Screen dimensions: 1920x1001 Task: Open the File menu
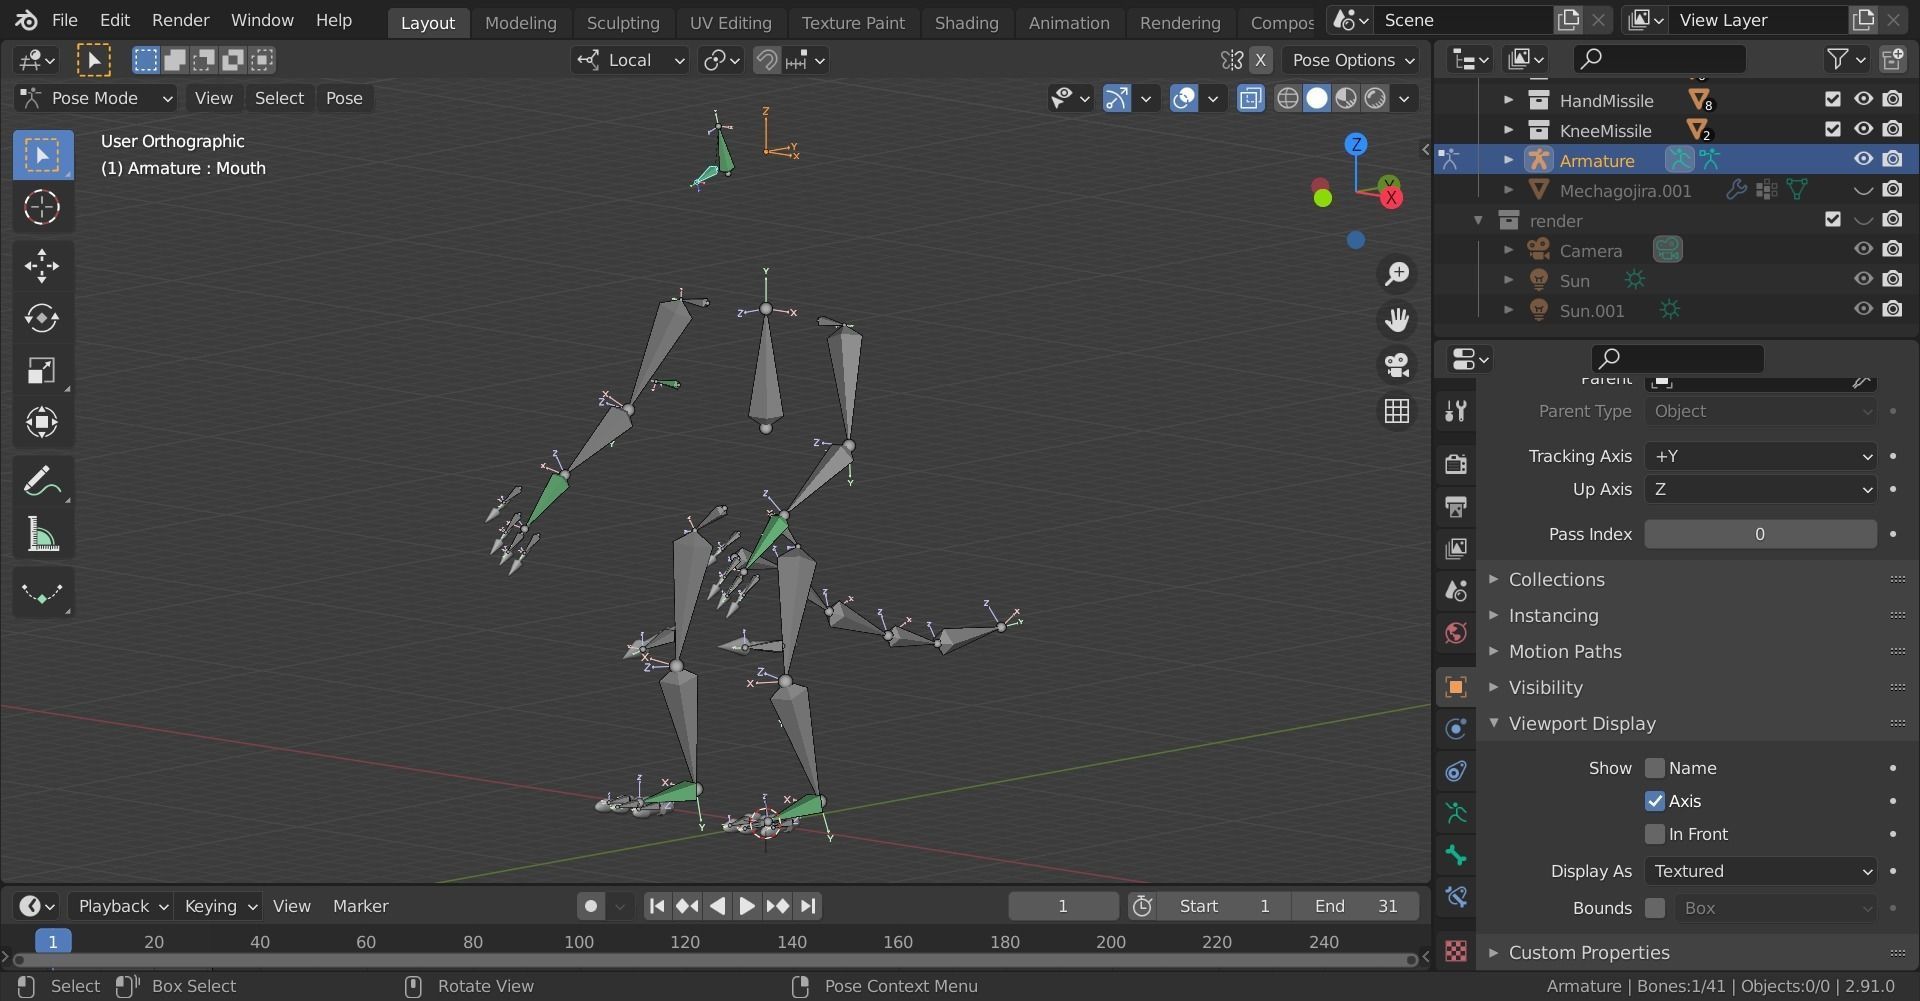[64, 20]
